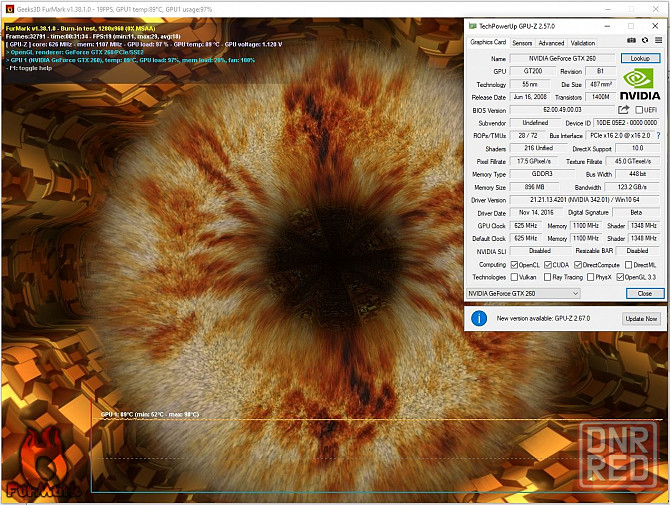Click the ROPs/TMUs field 28 / 72
The width and height of the screenshot is (670, 505).
(528, 135)
